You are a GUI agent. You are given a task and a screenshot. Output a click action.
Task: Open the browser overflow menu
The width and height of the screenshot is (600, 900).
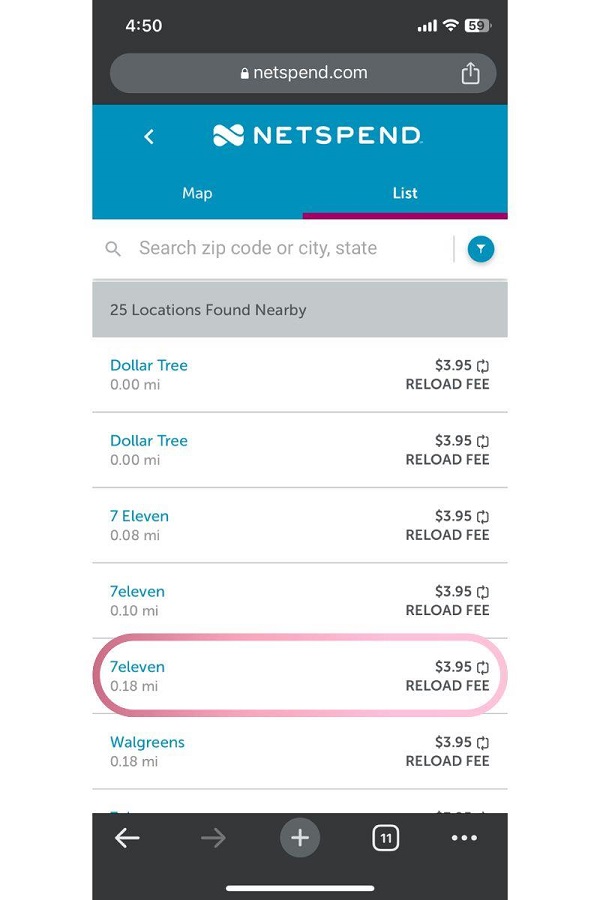[464, 838]
